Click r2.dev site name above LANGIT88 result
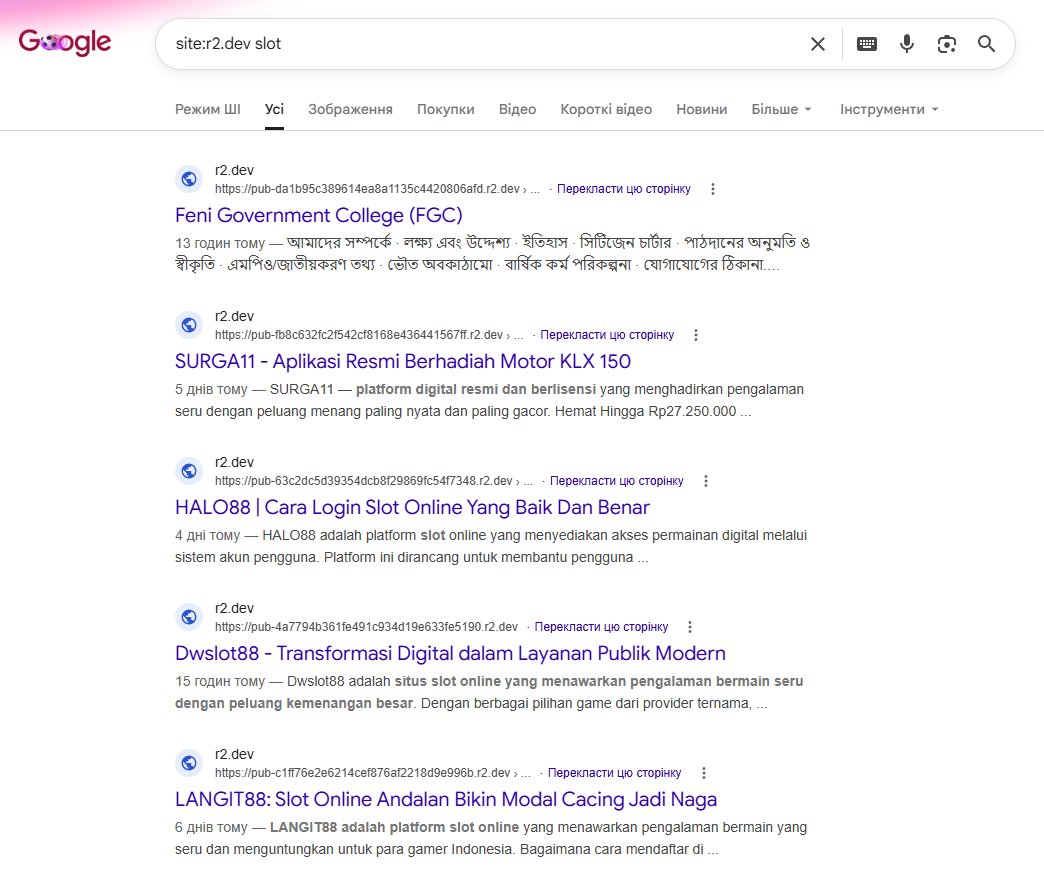Image resolution: width=1044 pixels, height=872 pixels. pos(234,754)
